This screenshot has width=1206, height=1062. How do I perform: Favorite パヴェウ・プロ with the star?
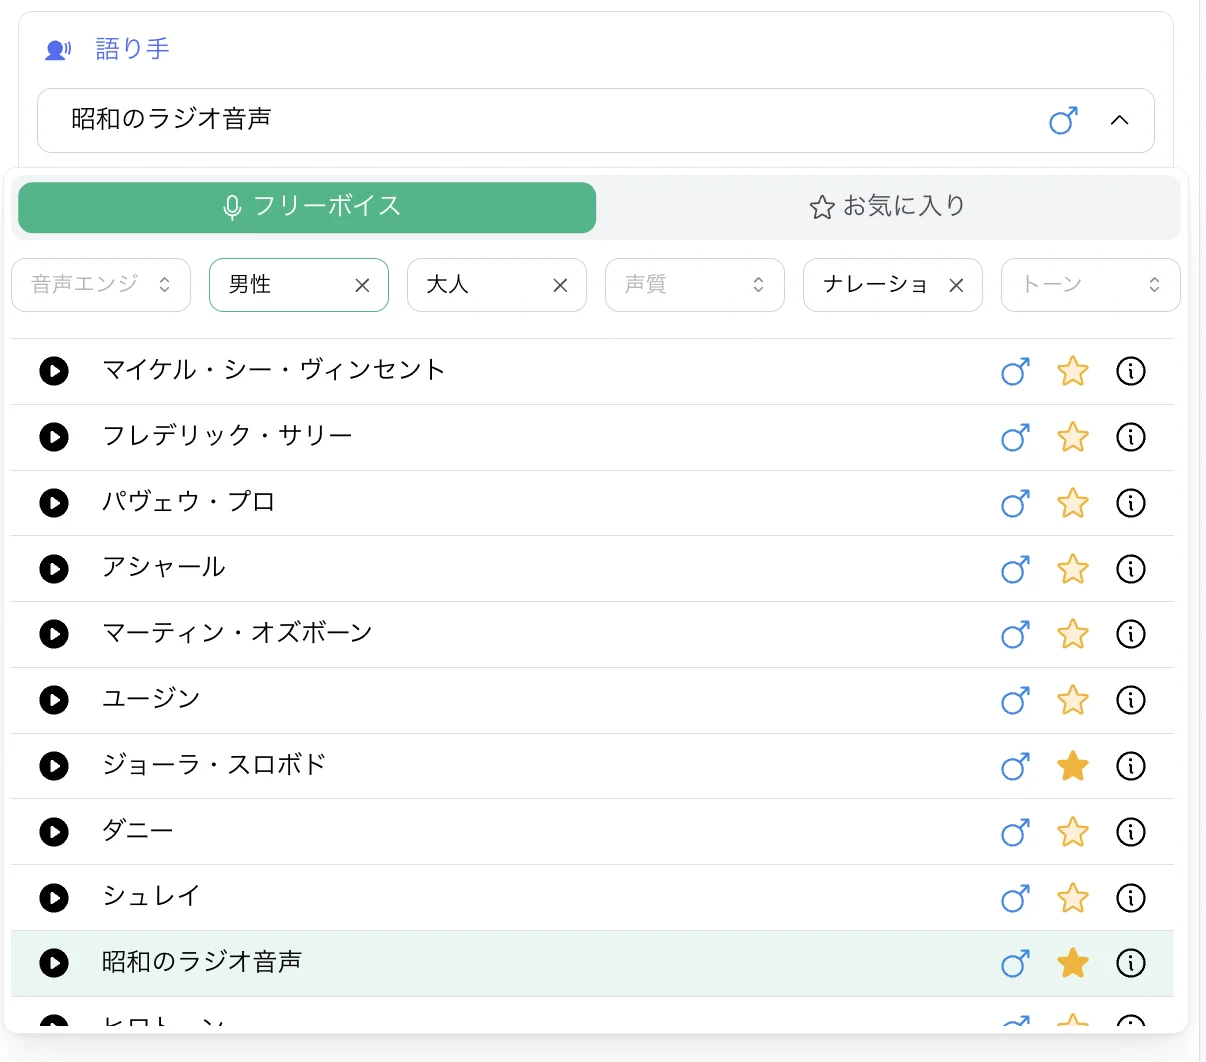1073,503
